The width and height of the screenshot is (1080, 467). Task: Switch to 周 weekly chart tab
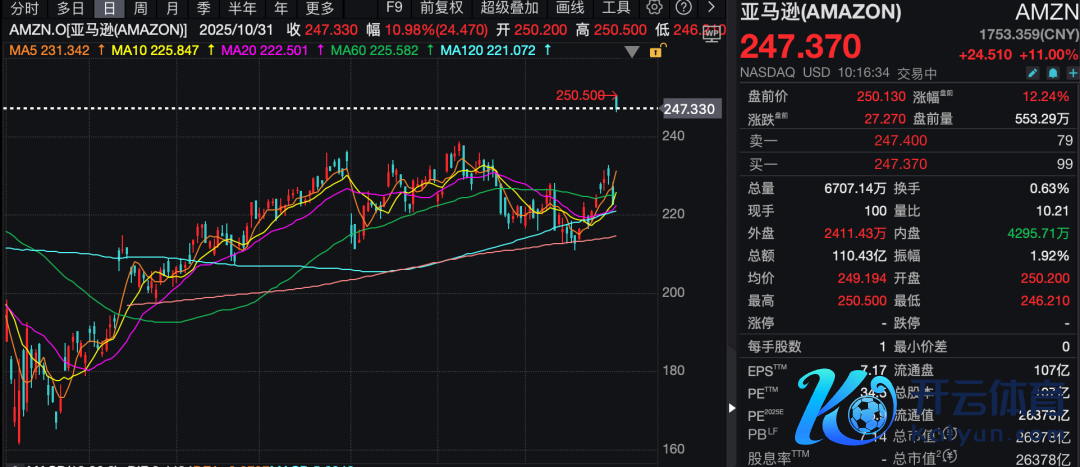(141, 8)
